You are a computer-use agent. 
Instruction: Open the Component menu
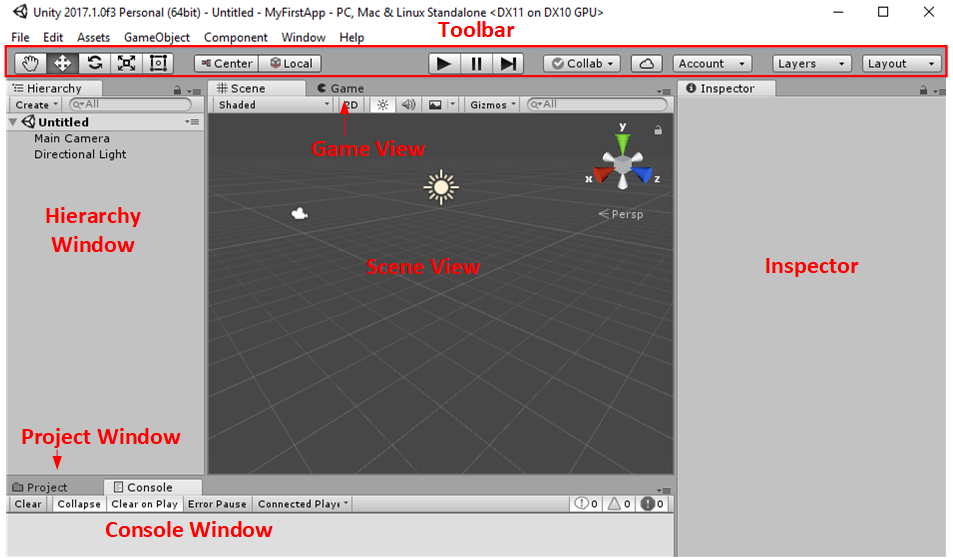pyautogui.click(x=235, y=37)
